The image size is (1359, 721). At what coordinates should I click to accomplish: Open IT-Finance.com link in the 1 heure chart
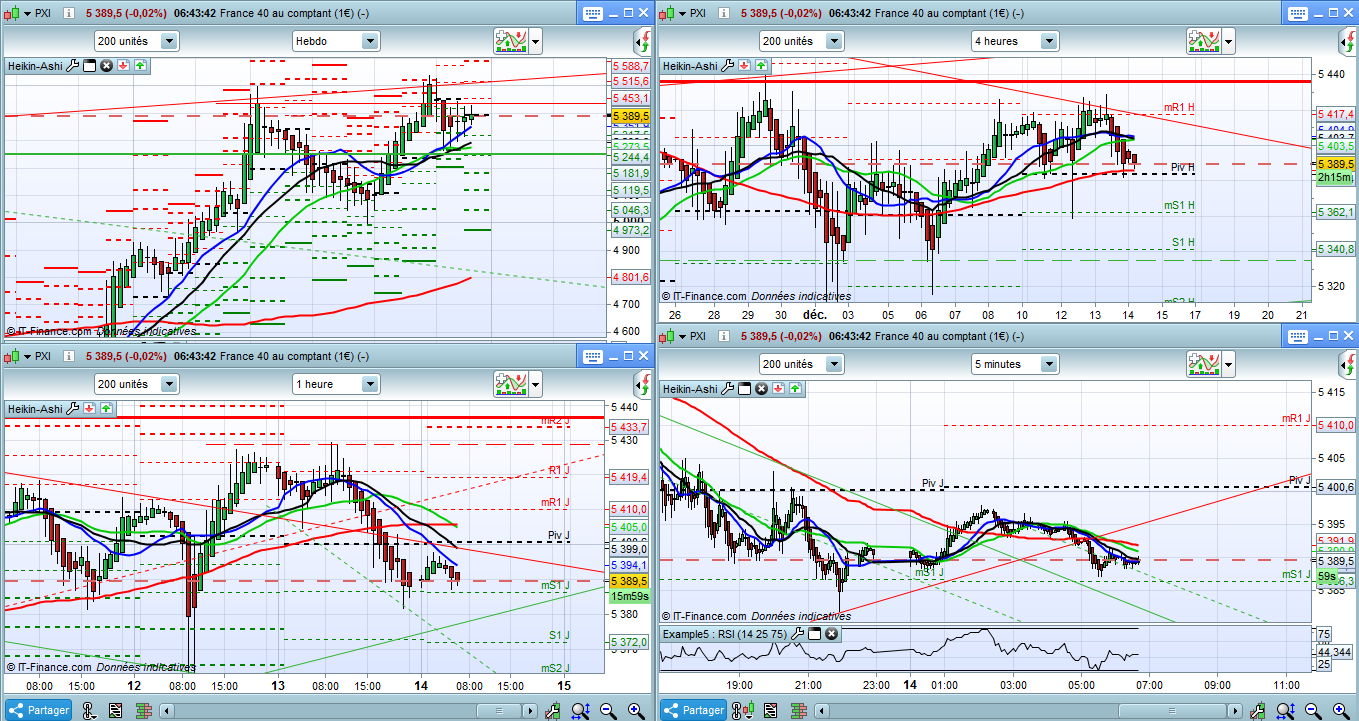pyautogui.click(x=55, y=666)
